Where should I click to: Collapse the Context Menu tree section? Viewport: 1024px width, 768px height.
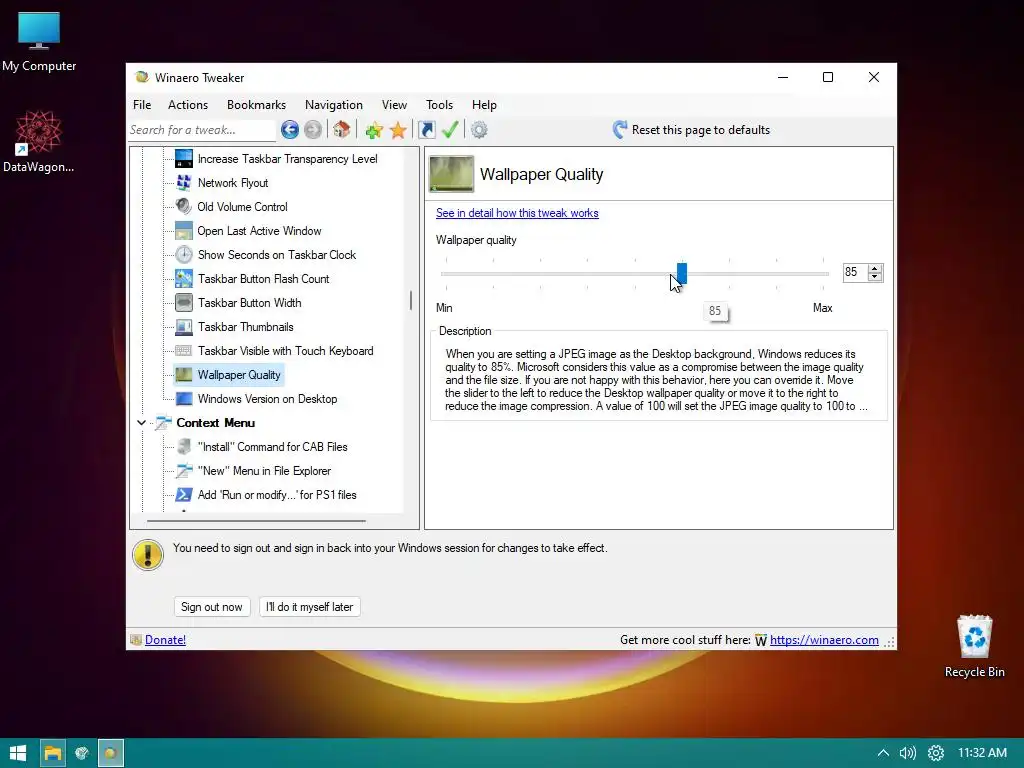[141, 423]
